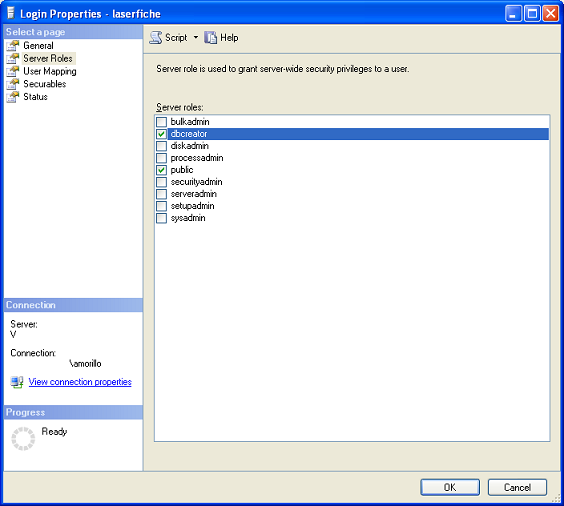
Task: Select the User Mapping page
Action: pos(50,71)
